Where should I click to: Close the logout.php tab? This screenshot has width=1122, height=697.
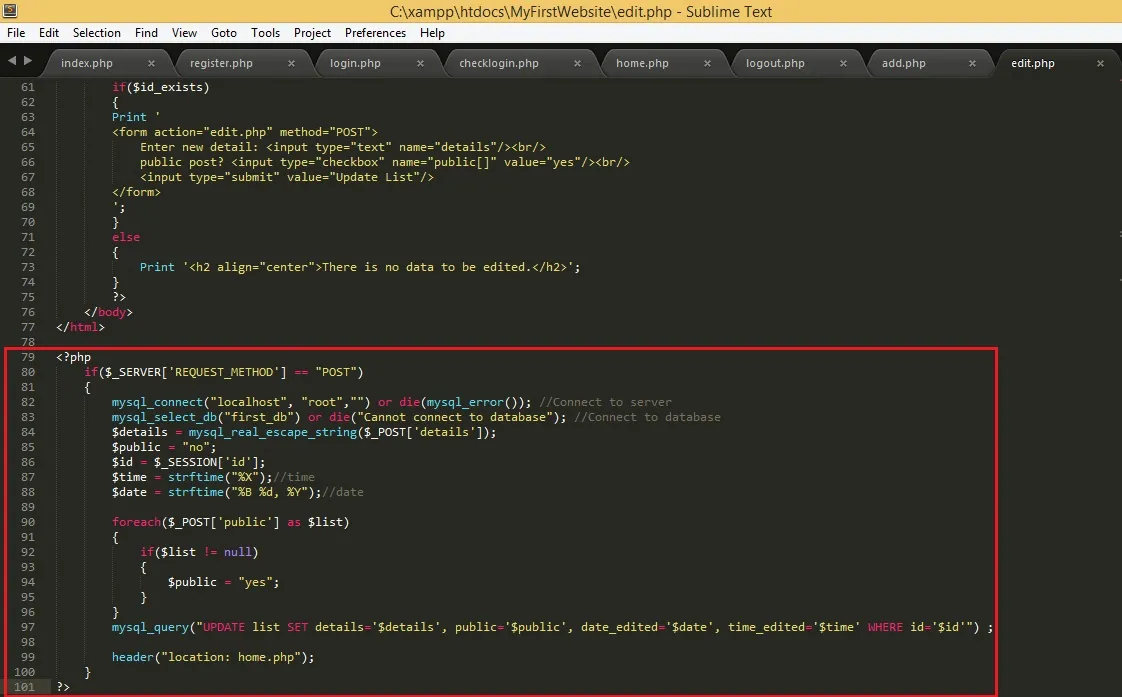tap(843, 63)
